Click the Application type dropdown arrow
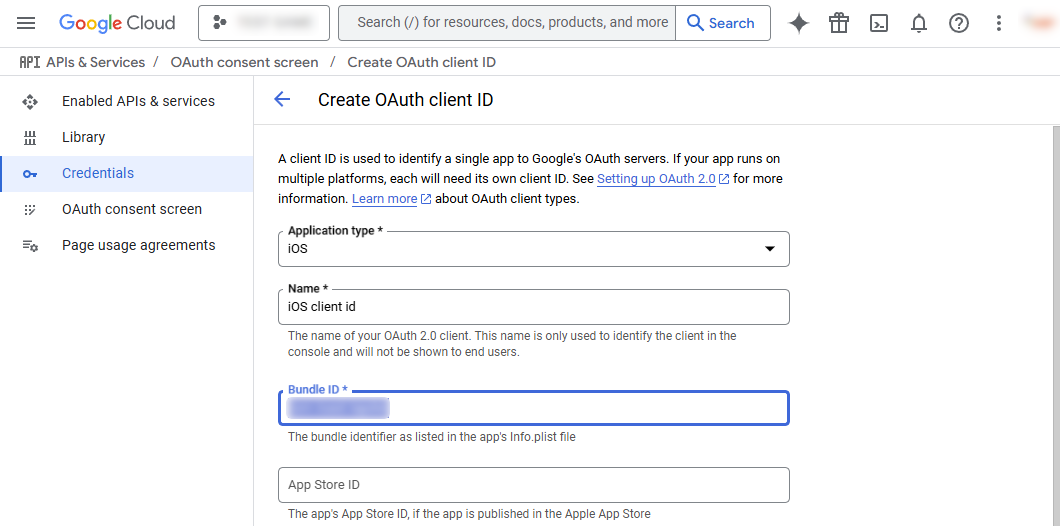Image resolution: width=1060 pixels, height=526 pixels. 769,249
